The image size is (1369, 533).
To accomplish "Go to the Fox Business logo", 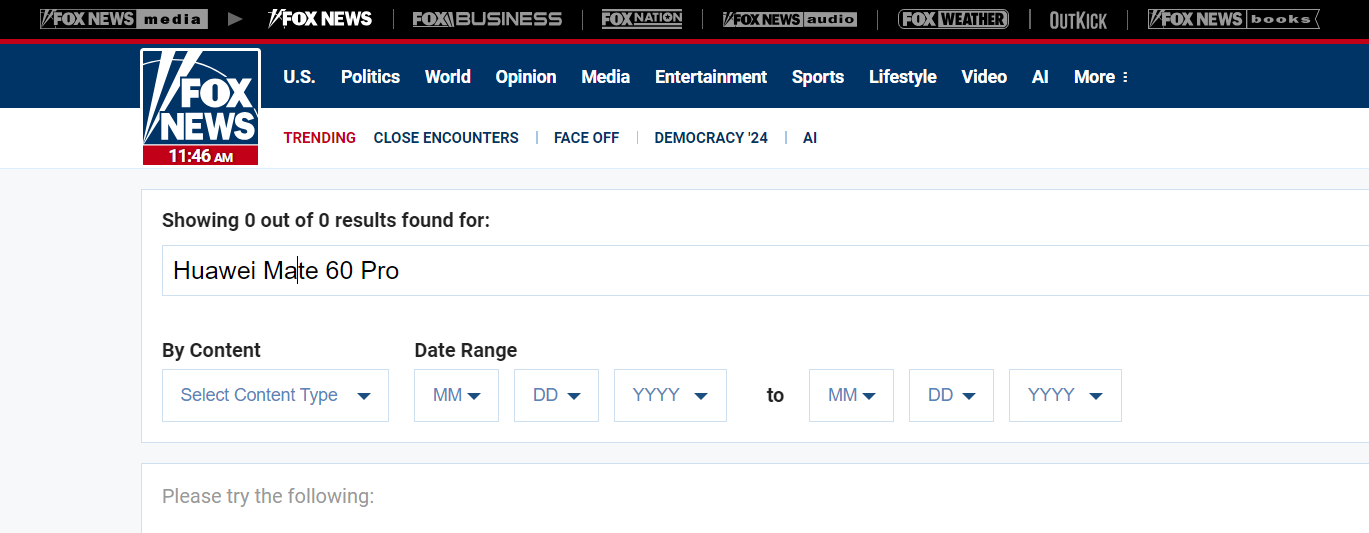I will (x=487, y=19).
